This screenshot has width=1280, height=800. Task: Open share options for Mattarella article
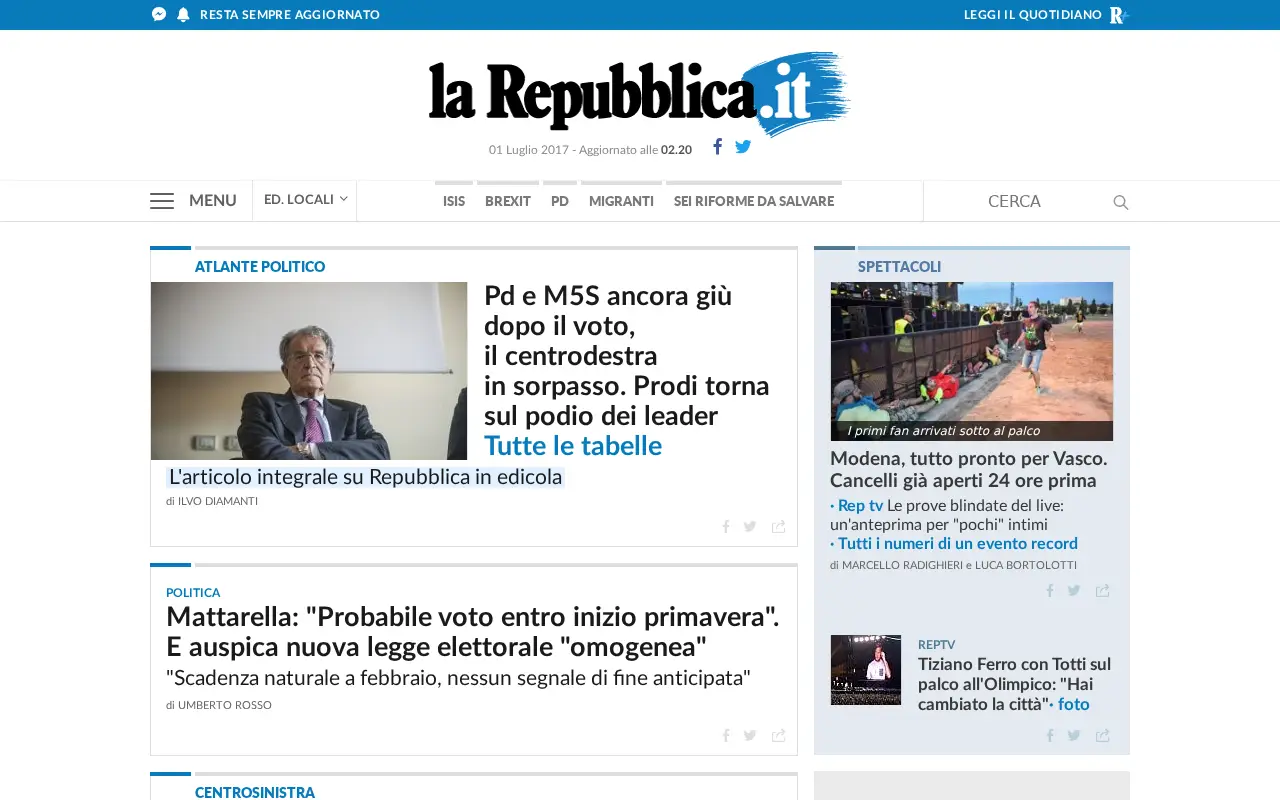click(779, 736)
